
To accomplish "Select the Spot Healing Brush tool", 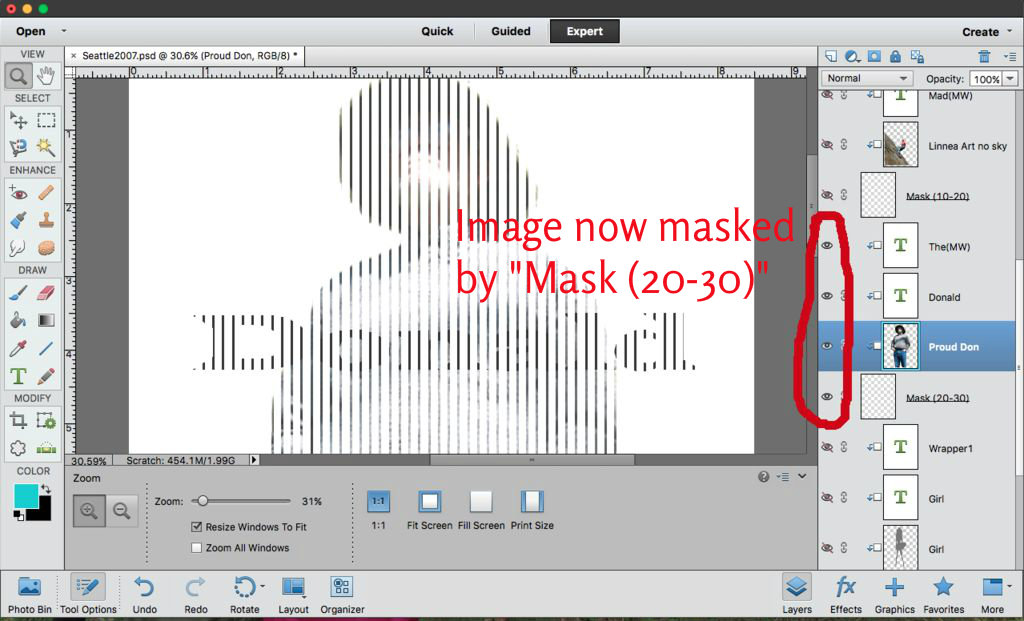I will (x=46, y=193).
